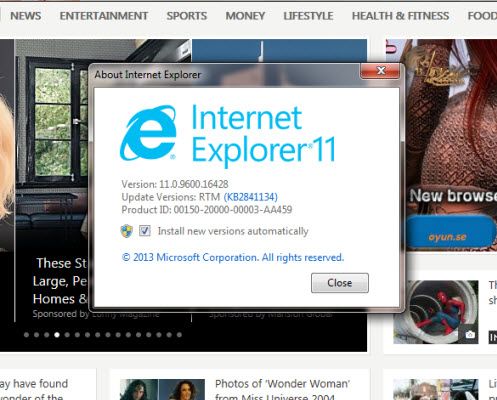Open the HEALTH & FITNESS section

[400, 16]
